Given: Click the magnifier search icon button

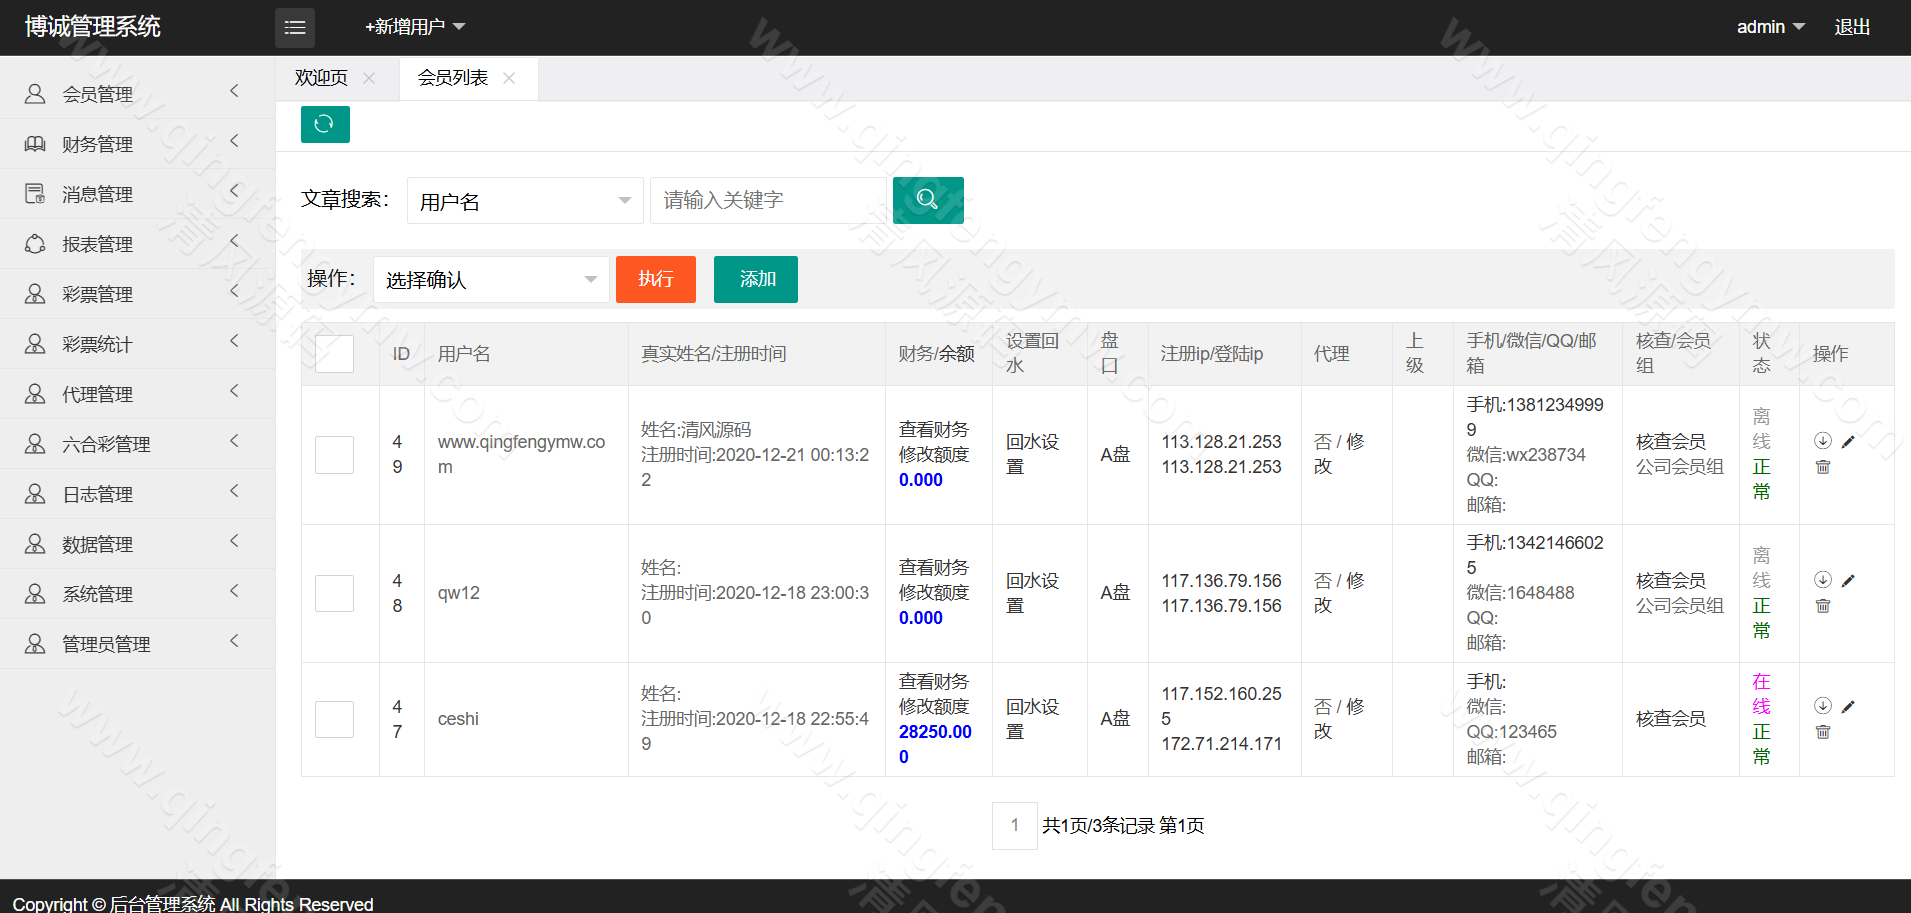Looking at the screenshot, I should pyautogui.click(x=927, y=200).
